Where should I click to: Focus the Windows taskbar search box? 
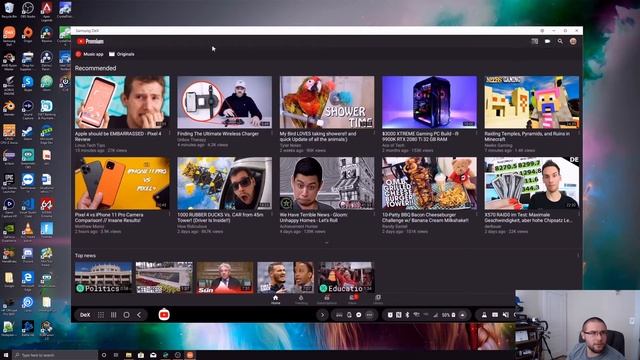click(56, 355)
